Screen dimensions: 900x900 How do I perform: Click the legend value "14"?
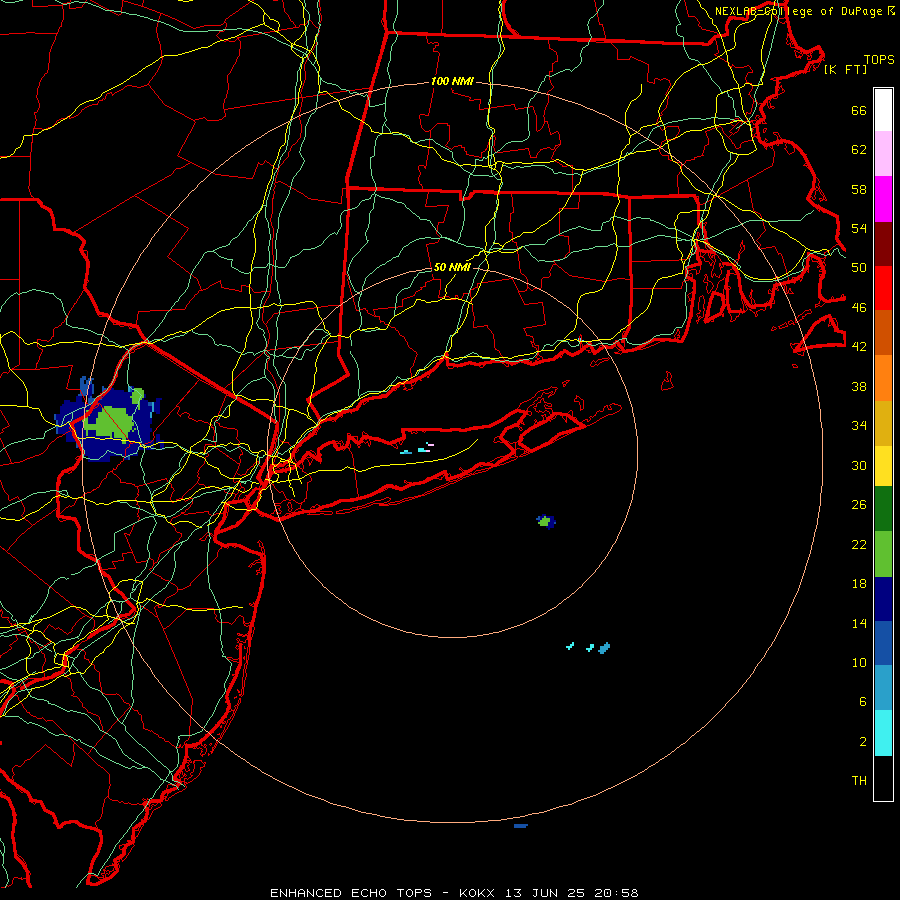coord(859,623)
